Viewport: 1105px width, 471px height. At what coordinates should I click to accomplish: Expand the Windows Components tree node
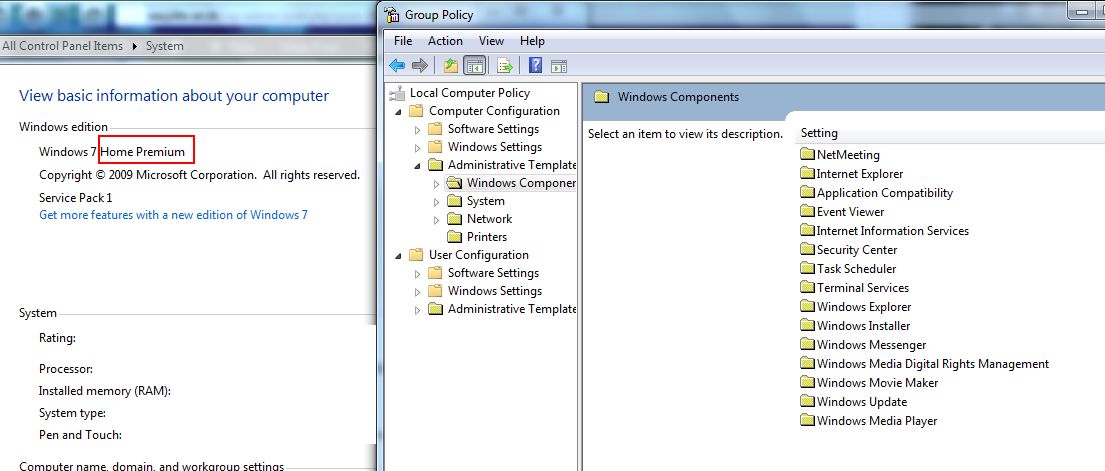[436, 184]
